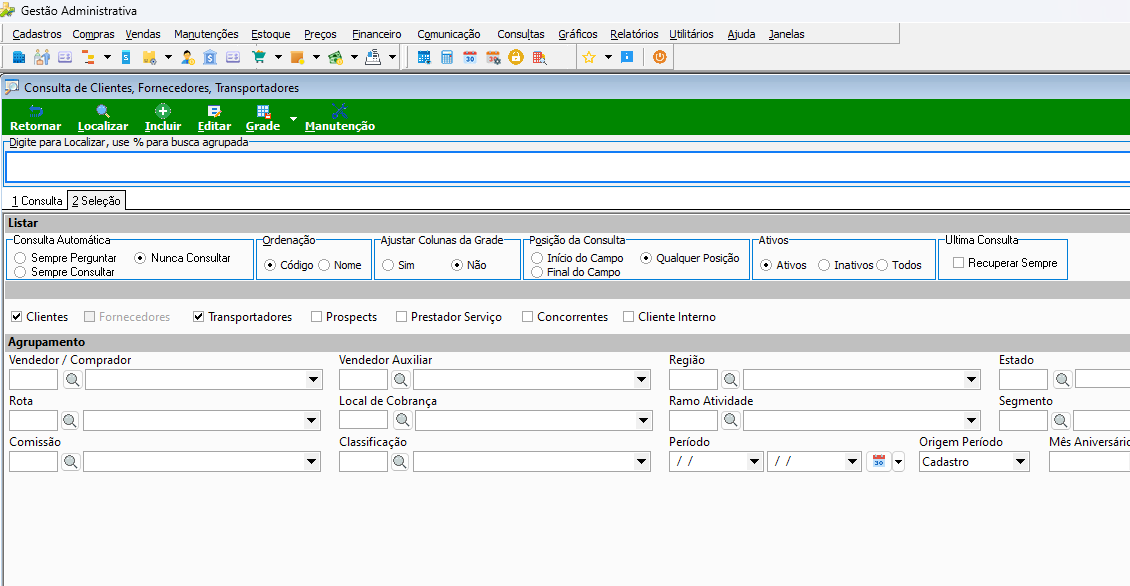
Task: Click the calendar with gear icon
Action: pyautogui.click(x=493, y=57)
